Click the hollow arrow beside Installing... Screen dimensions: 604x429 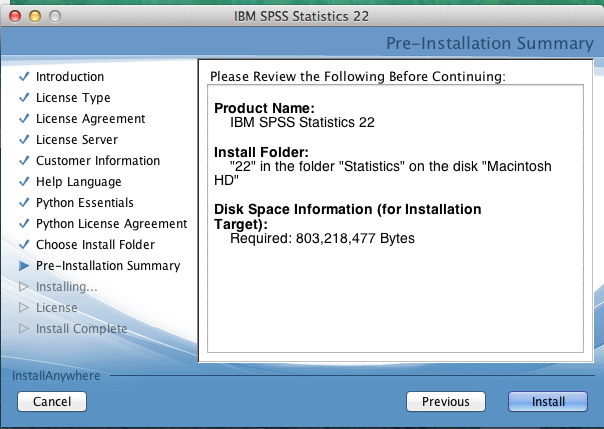(24, 287)
